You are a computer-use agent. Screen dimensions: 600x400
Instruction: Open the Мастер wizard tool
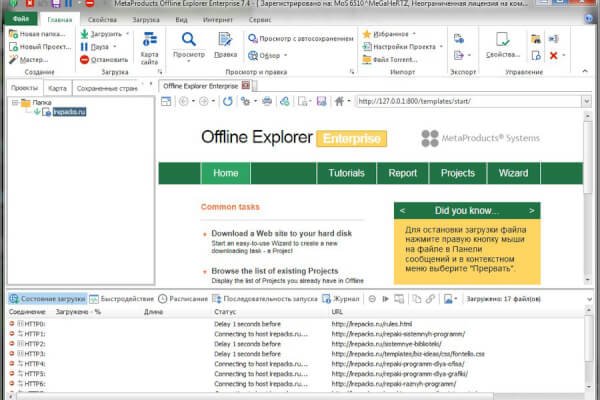pyautogui.click(x=29, y=59)
